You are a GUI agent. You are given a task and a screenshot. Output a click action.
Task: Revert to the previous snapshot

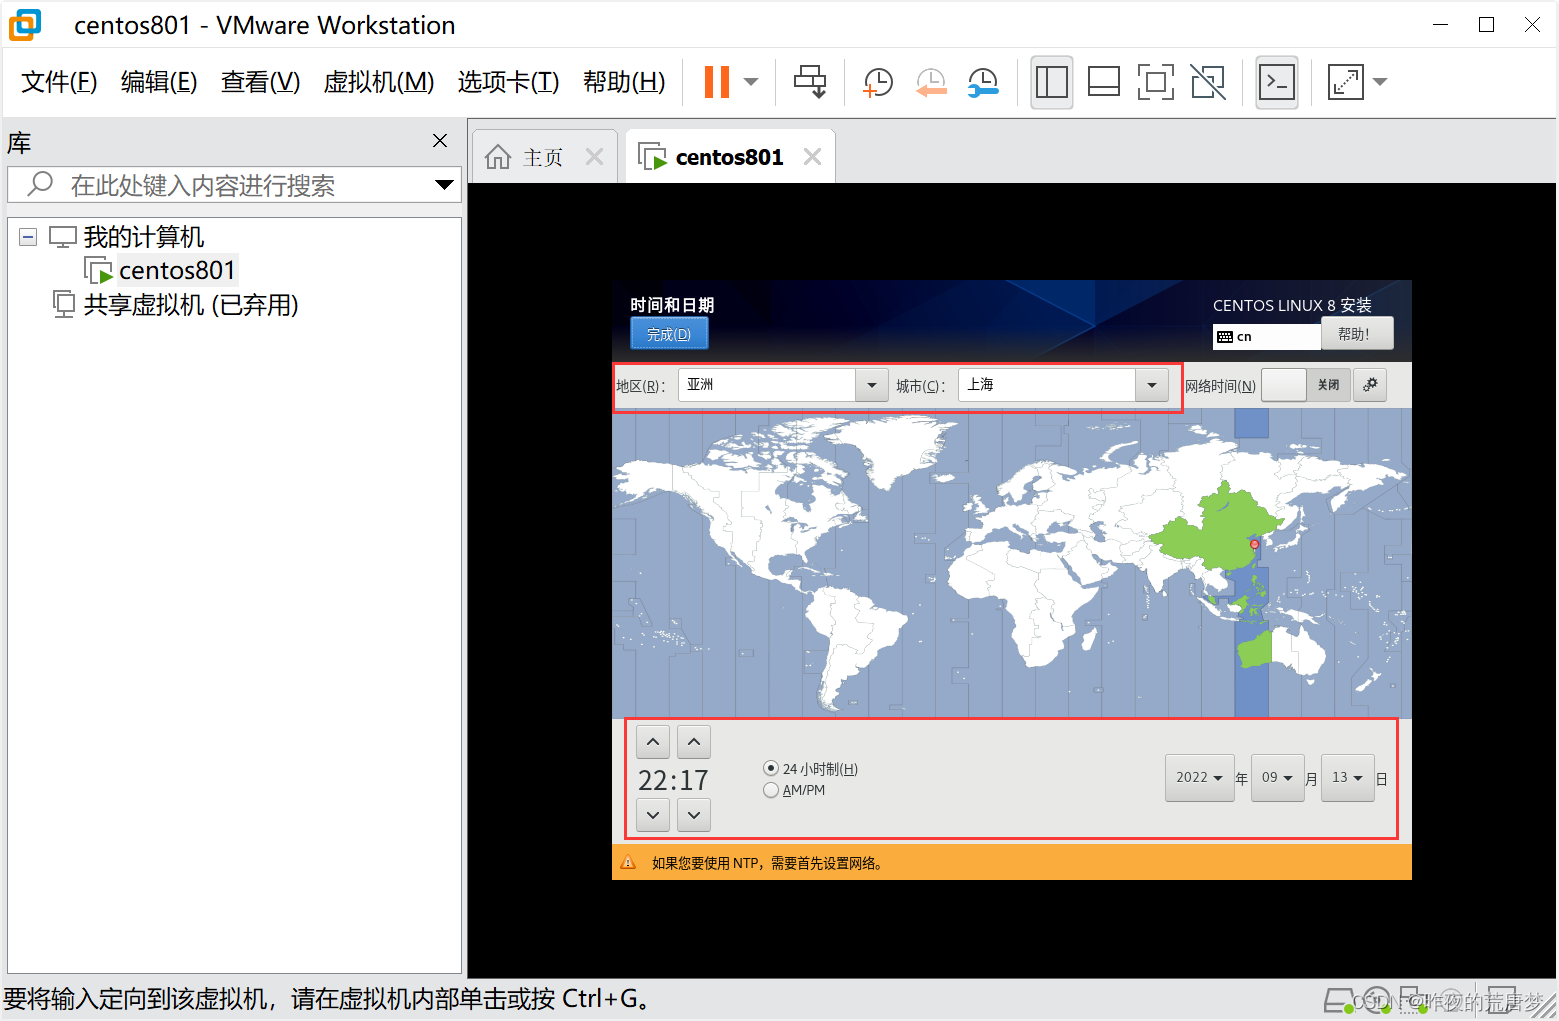pyautogui.click(x=931, y=82)
